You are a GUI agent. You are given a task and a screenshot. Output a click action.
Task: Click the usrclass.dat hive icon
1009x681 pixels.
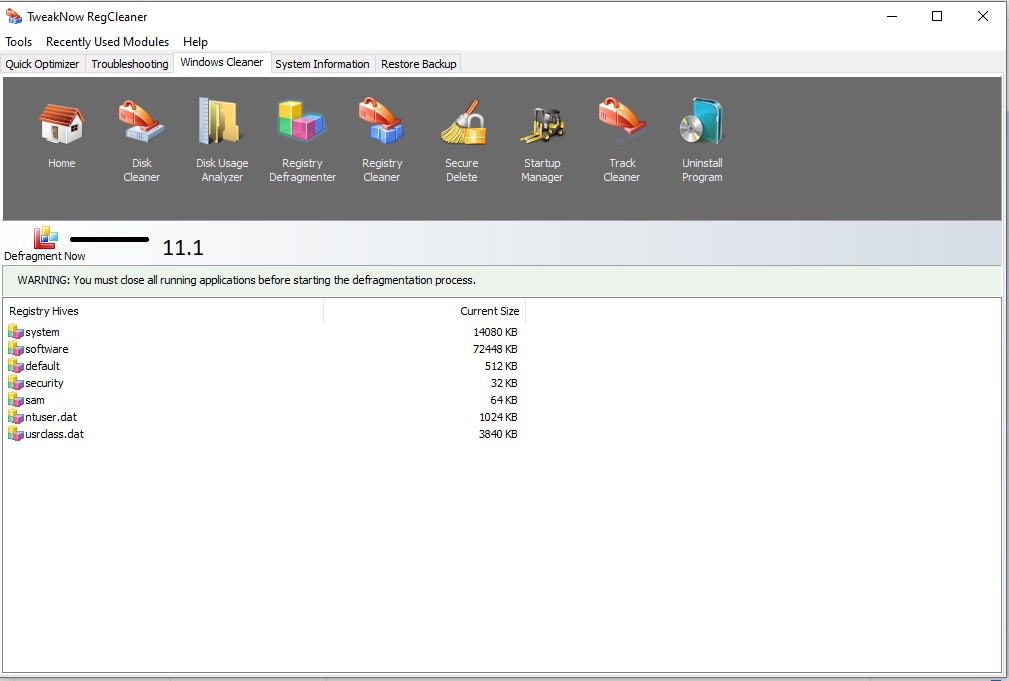15,433
